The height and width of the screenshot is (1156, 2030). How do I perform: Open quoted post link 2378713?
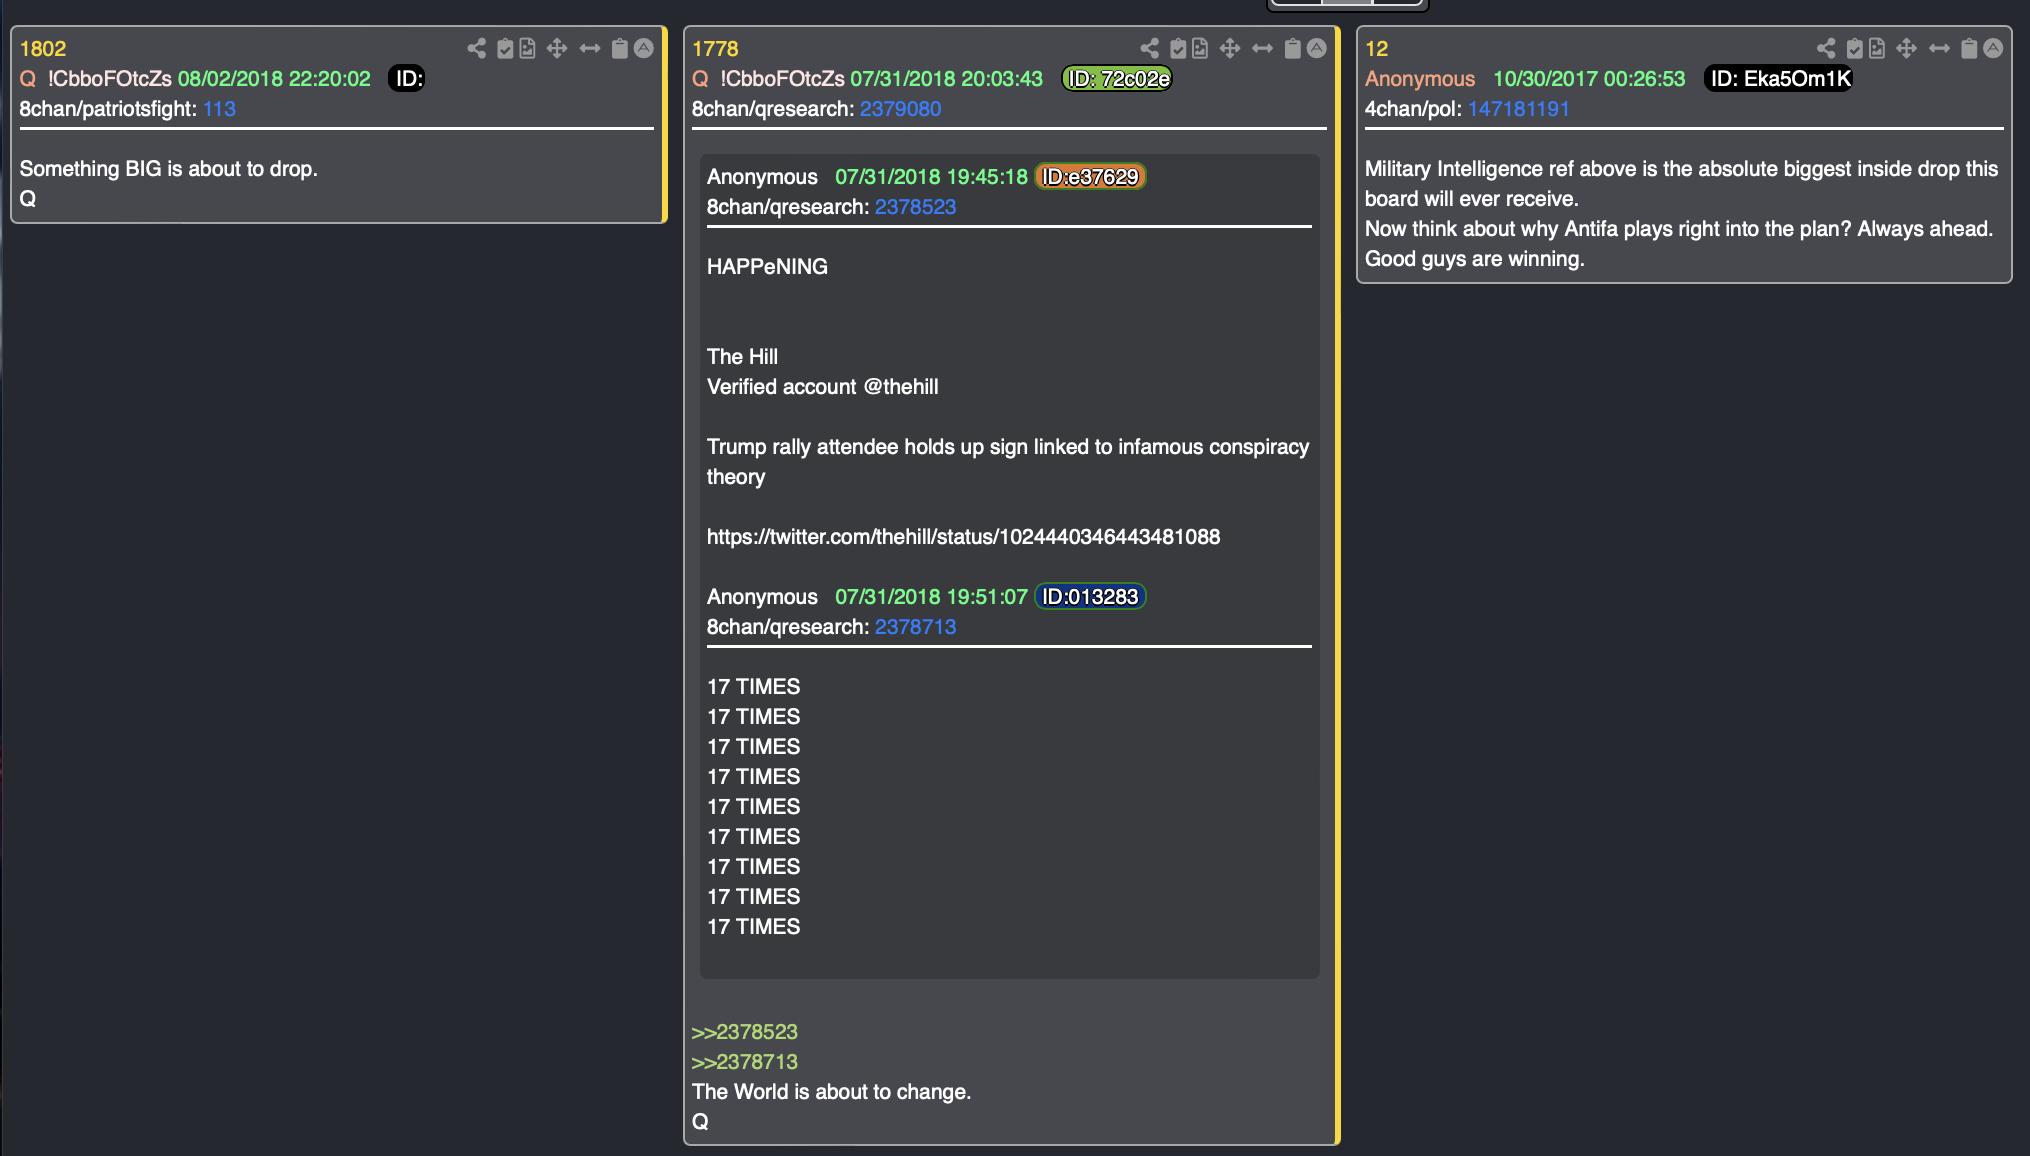[915, 626]
